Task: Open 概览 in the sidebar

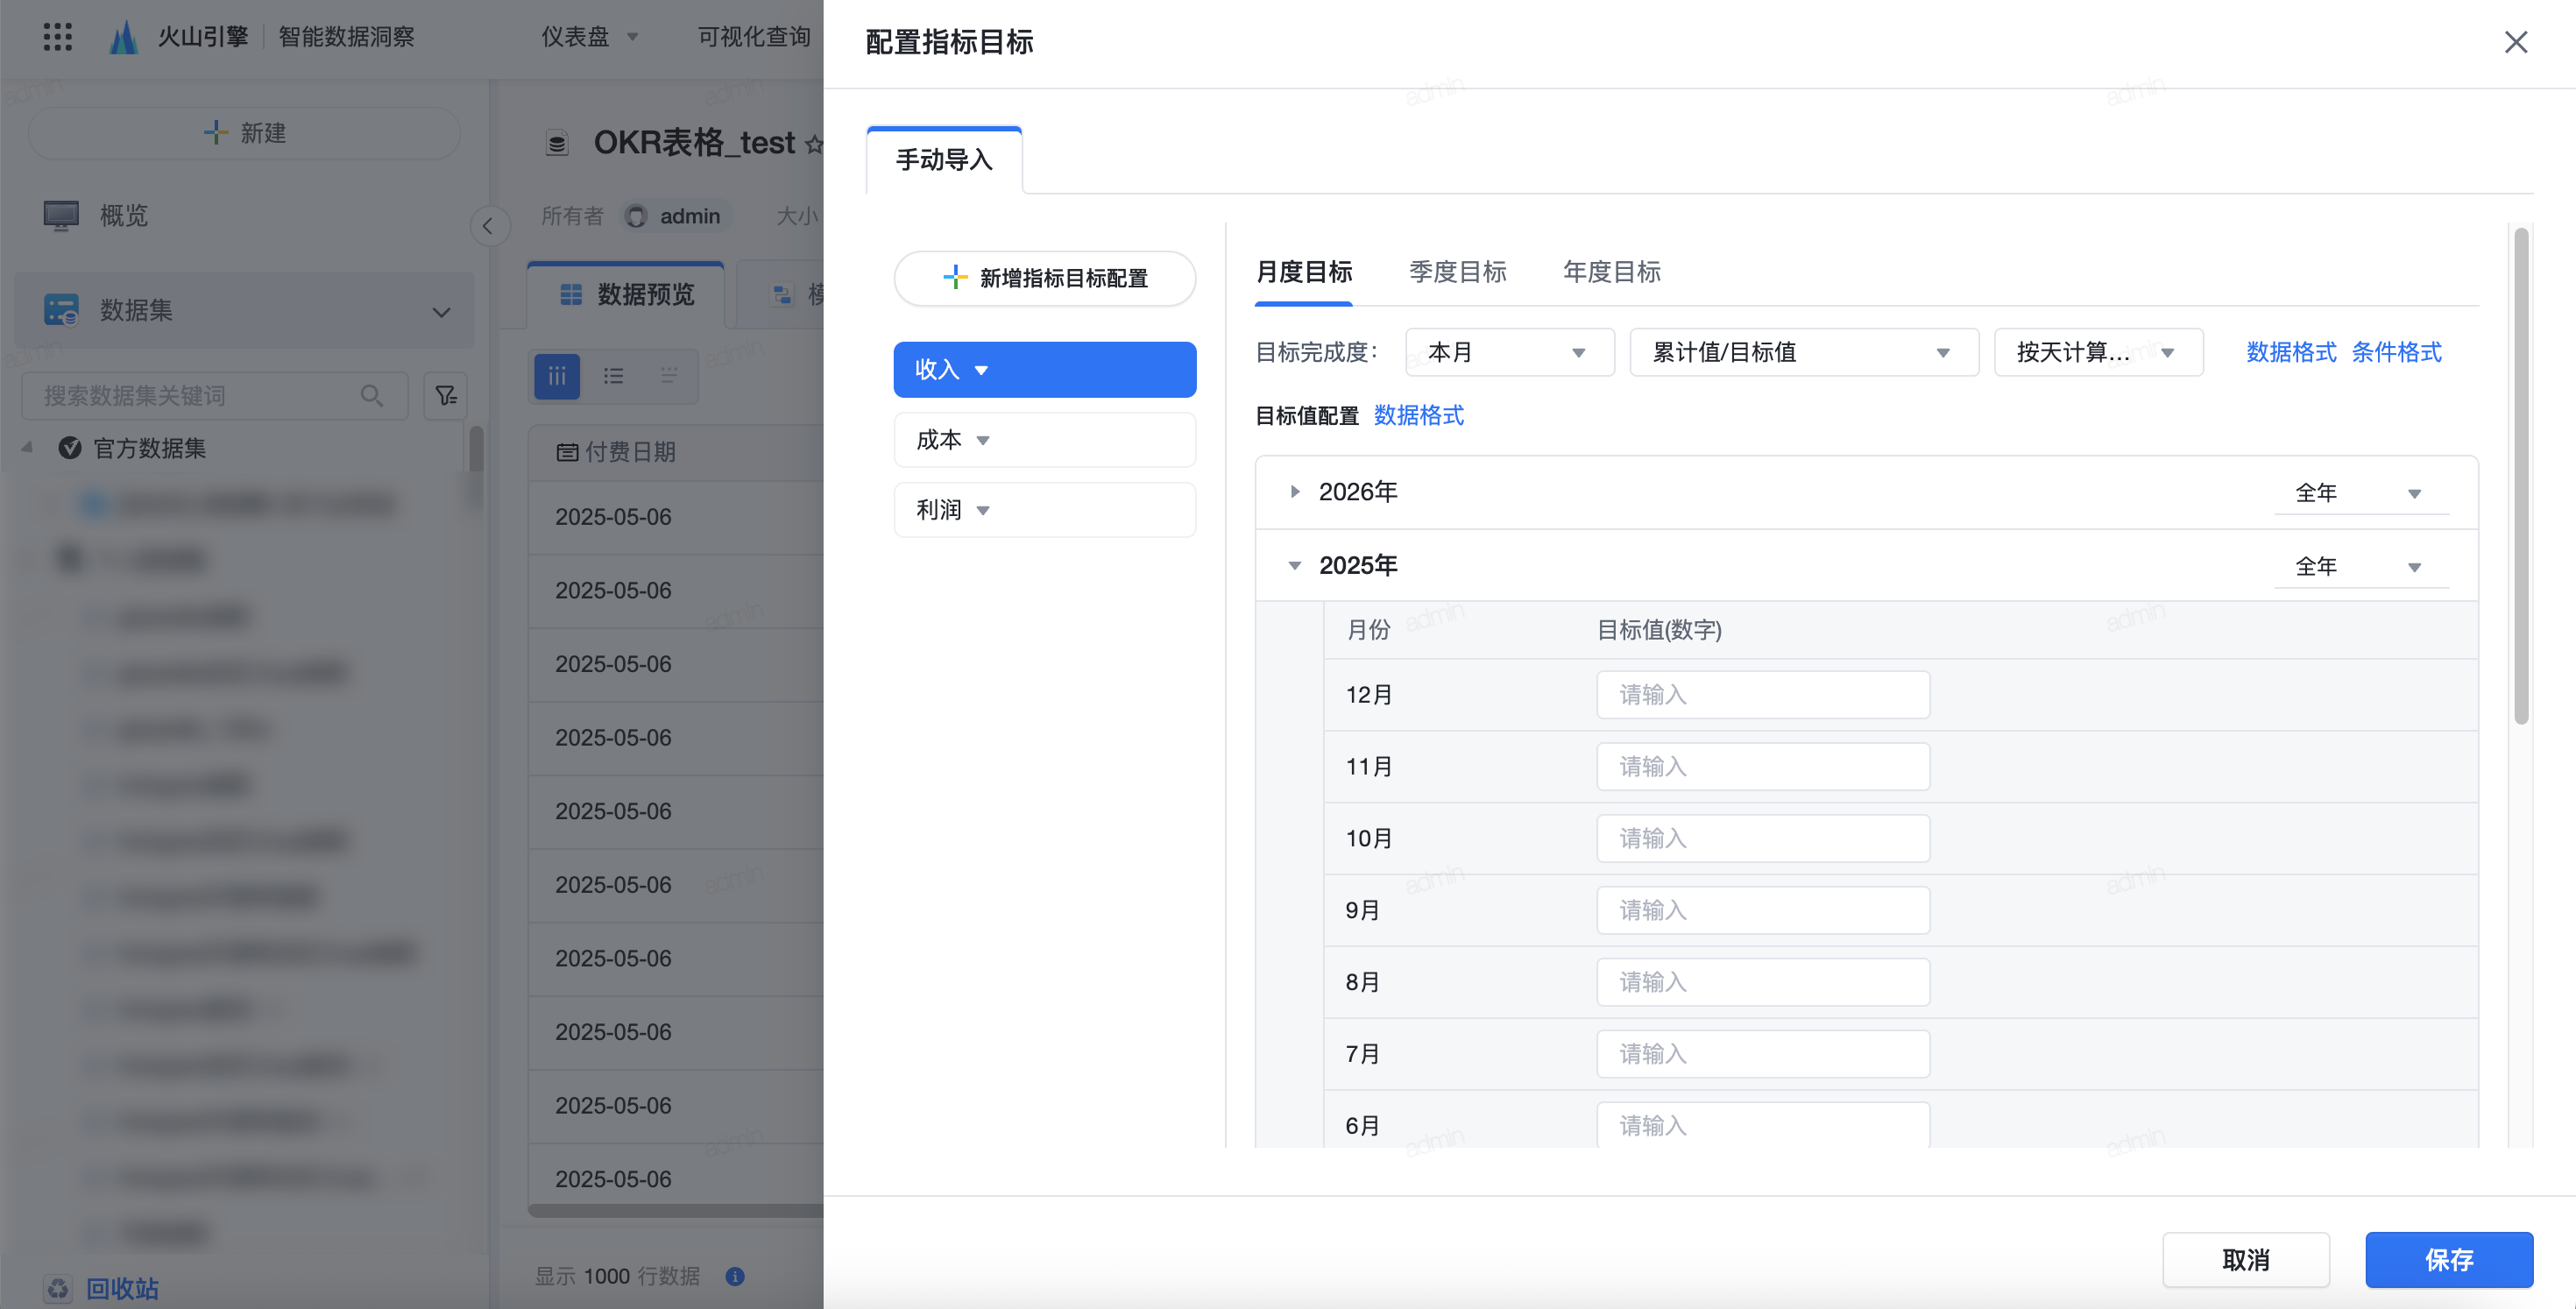Action: [124, 215]
